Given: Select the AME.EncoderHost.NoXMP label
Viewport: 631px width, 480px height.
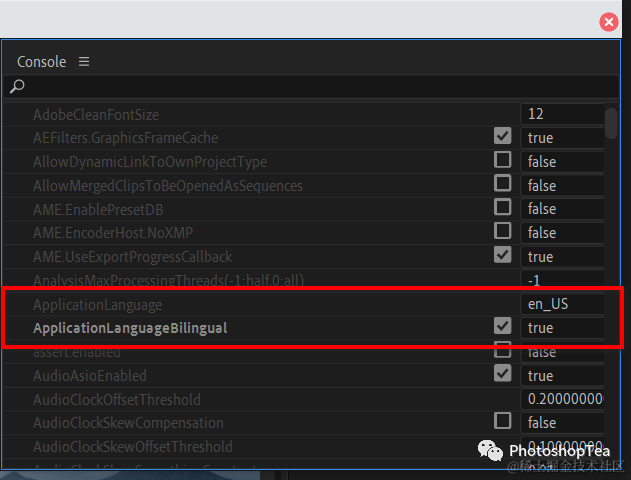Looking at the screenshot, I should (113, 233).
